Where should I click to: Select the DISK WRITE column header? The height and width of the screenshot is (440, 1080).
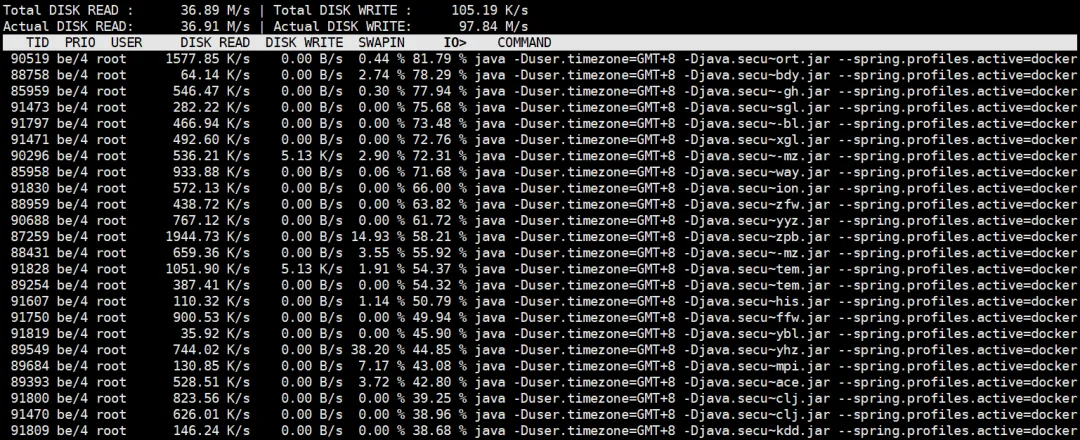coord(304,43)
